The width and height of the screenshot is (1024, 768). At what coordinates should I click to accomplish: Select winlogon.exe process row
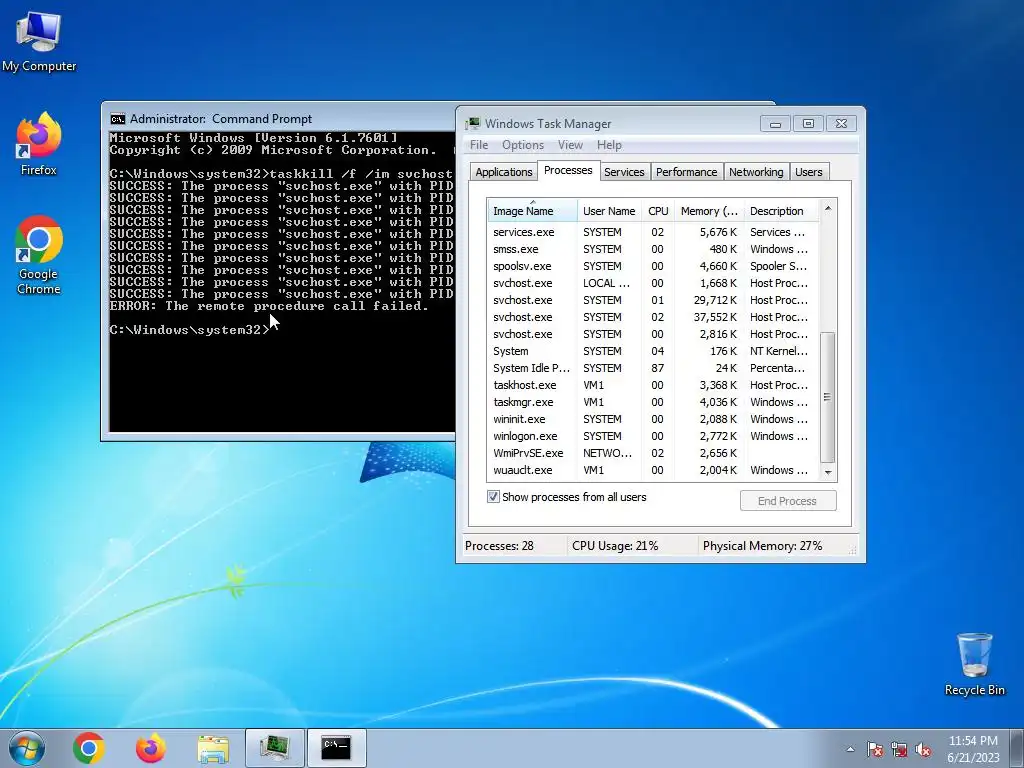click(x=652, y=436)
